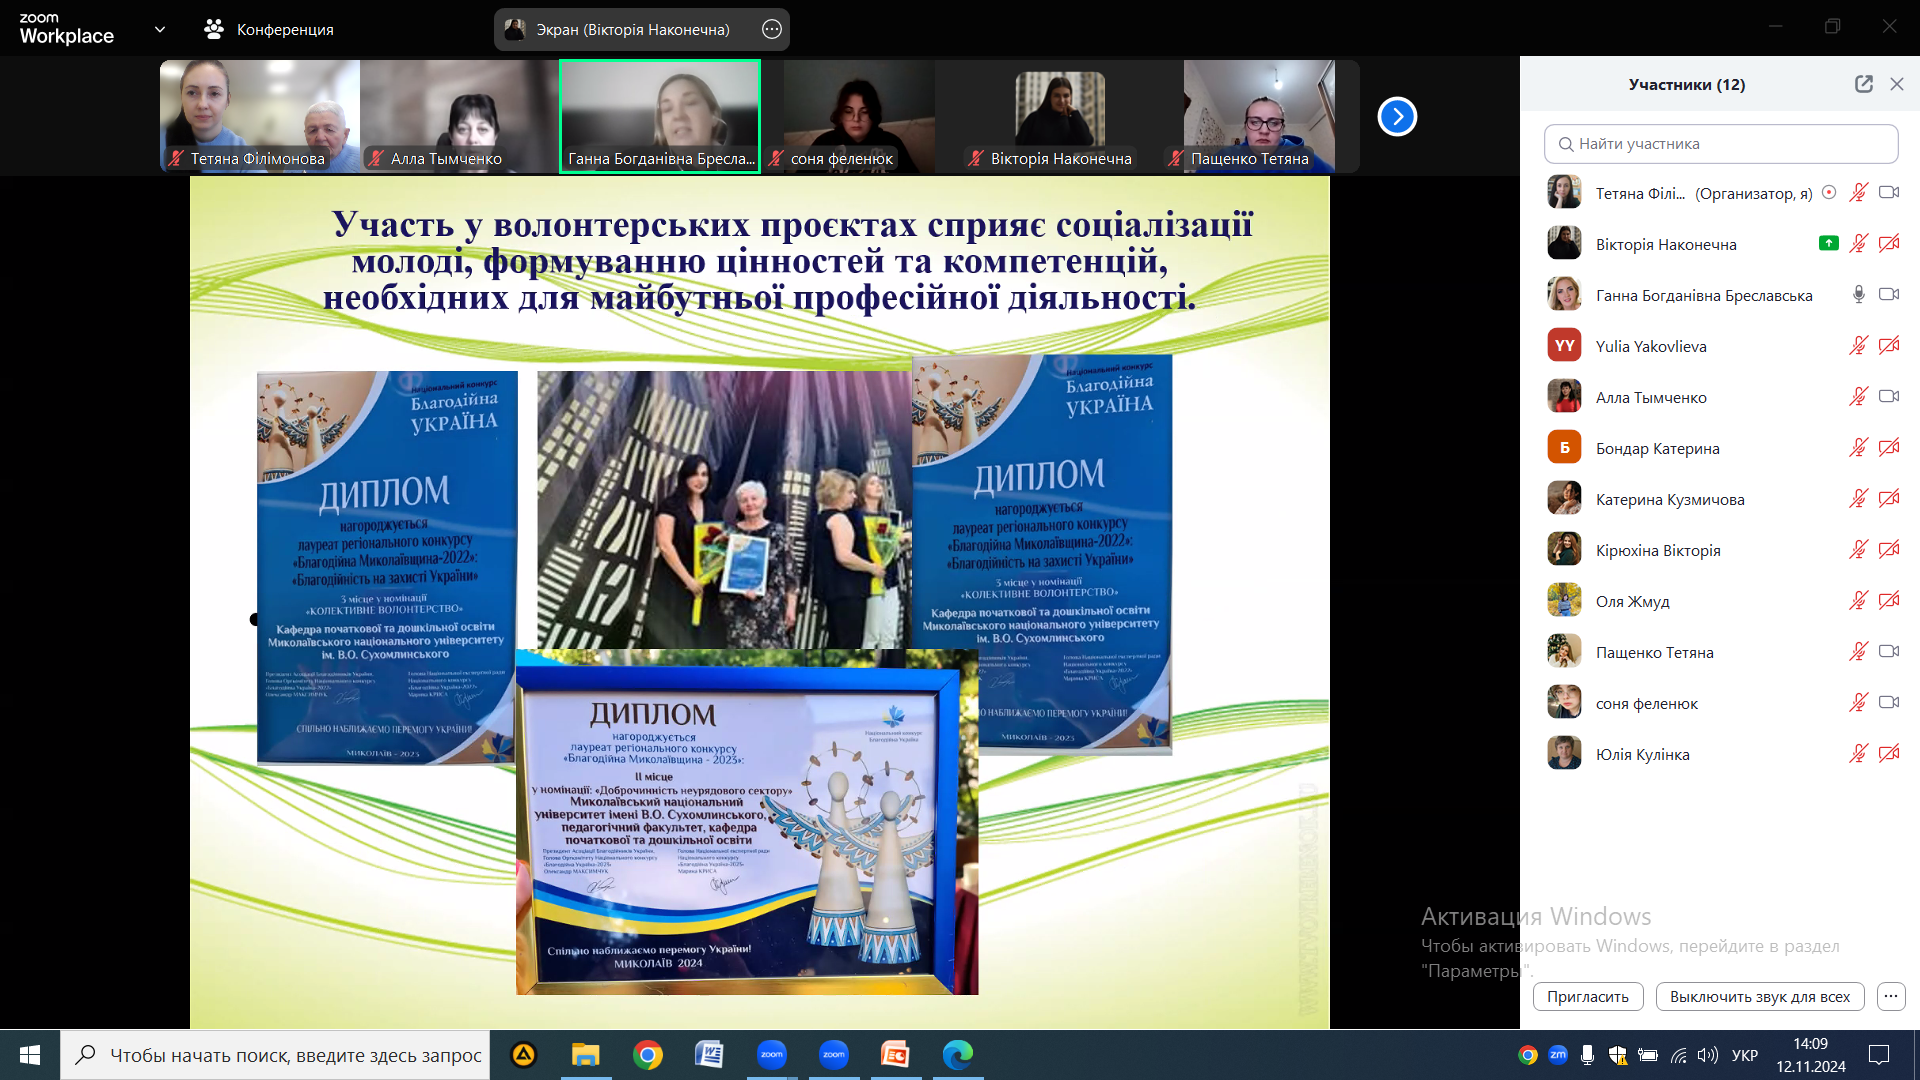Click the Пригласить button
This screenshot has height=1080, width=1920.
(1587, 996)
